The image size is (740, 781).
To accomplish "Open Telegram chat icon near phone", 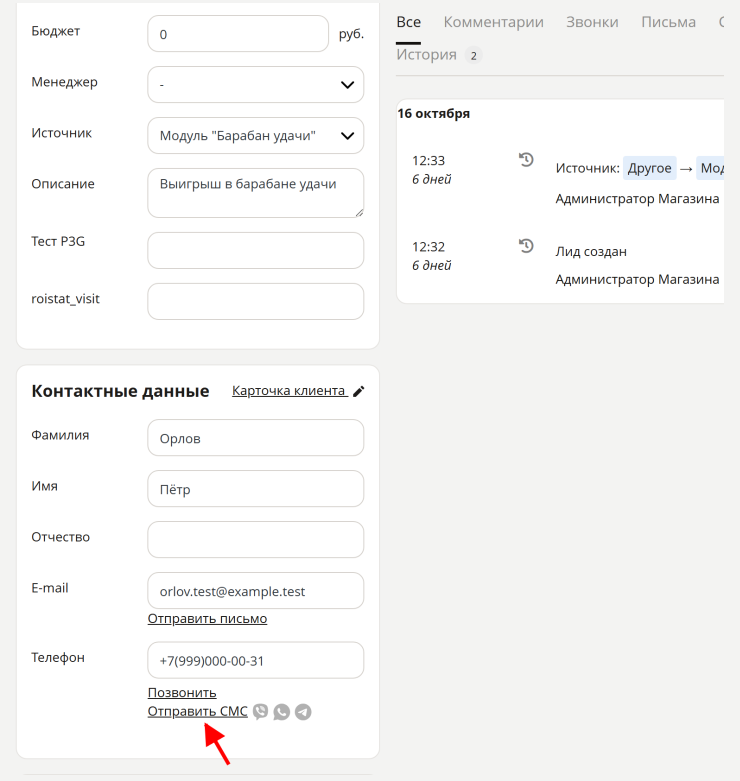I will point(303,712).
